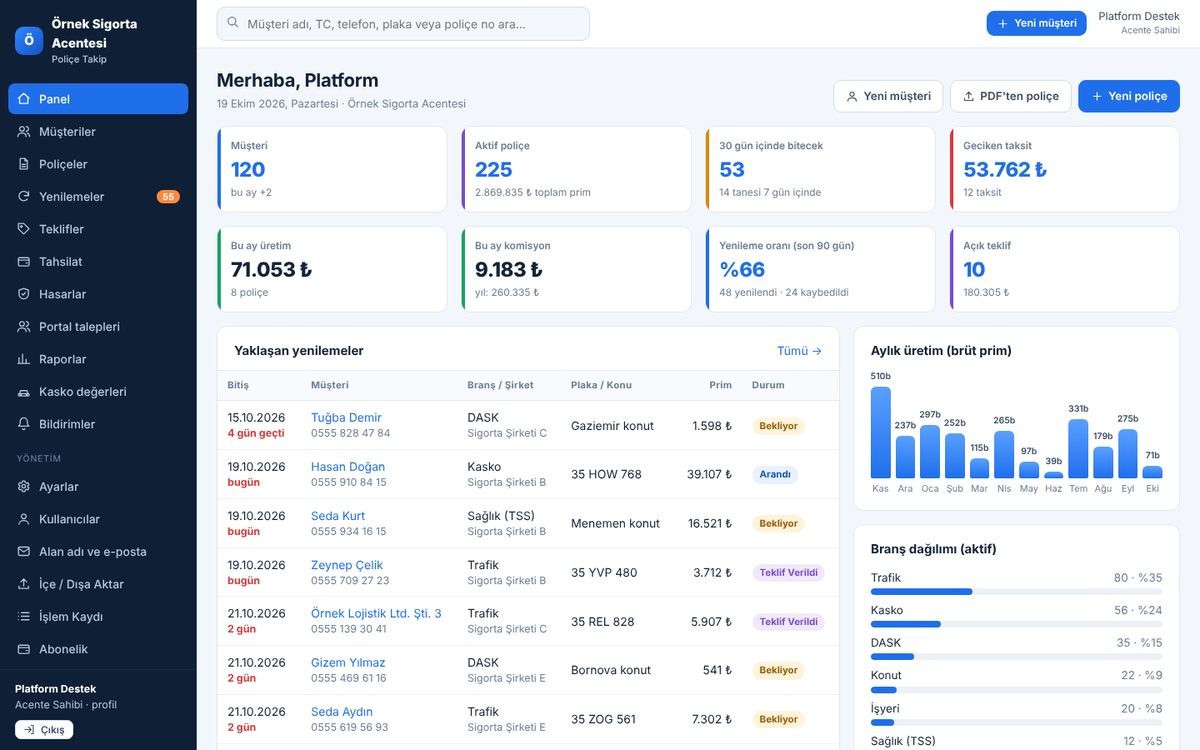Click the Alan adı ve e-posta envelope icon
Viewport: 1200px width, 750px height.
point(24,552)
